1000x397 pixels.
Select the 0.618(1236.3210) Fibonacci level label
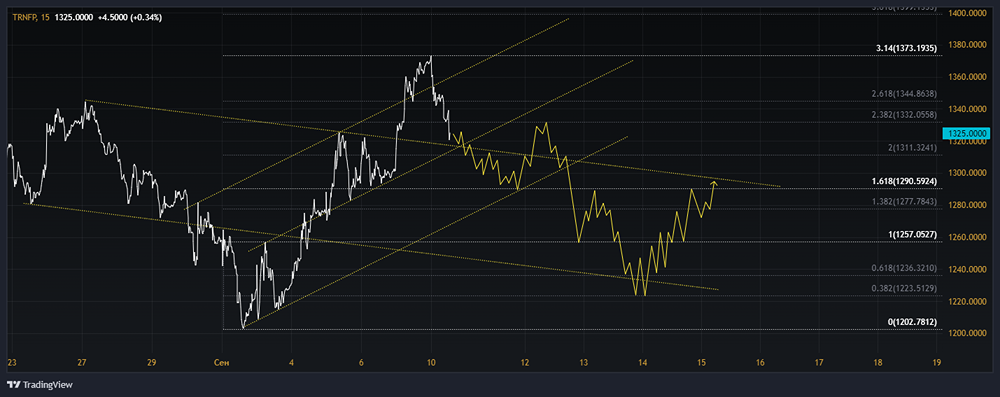(x=904, y=268)
